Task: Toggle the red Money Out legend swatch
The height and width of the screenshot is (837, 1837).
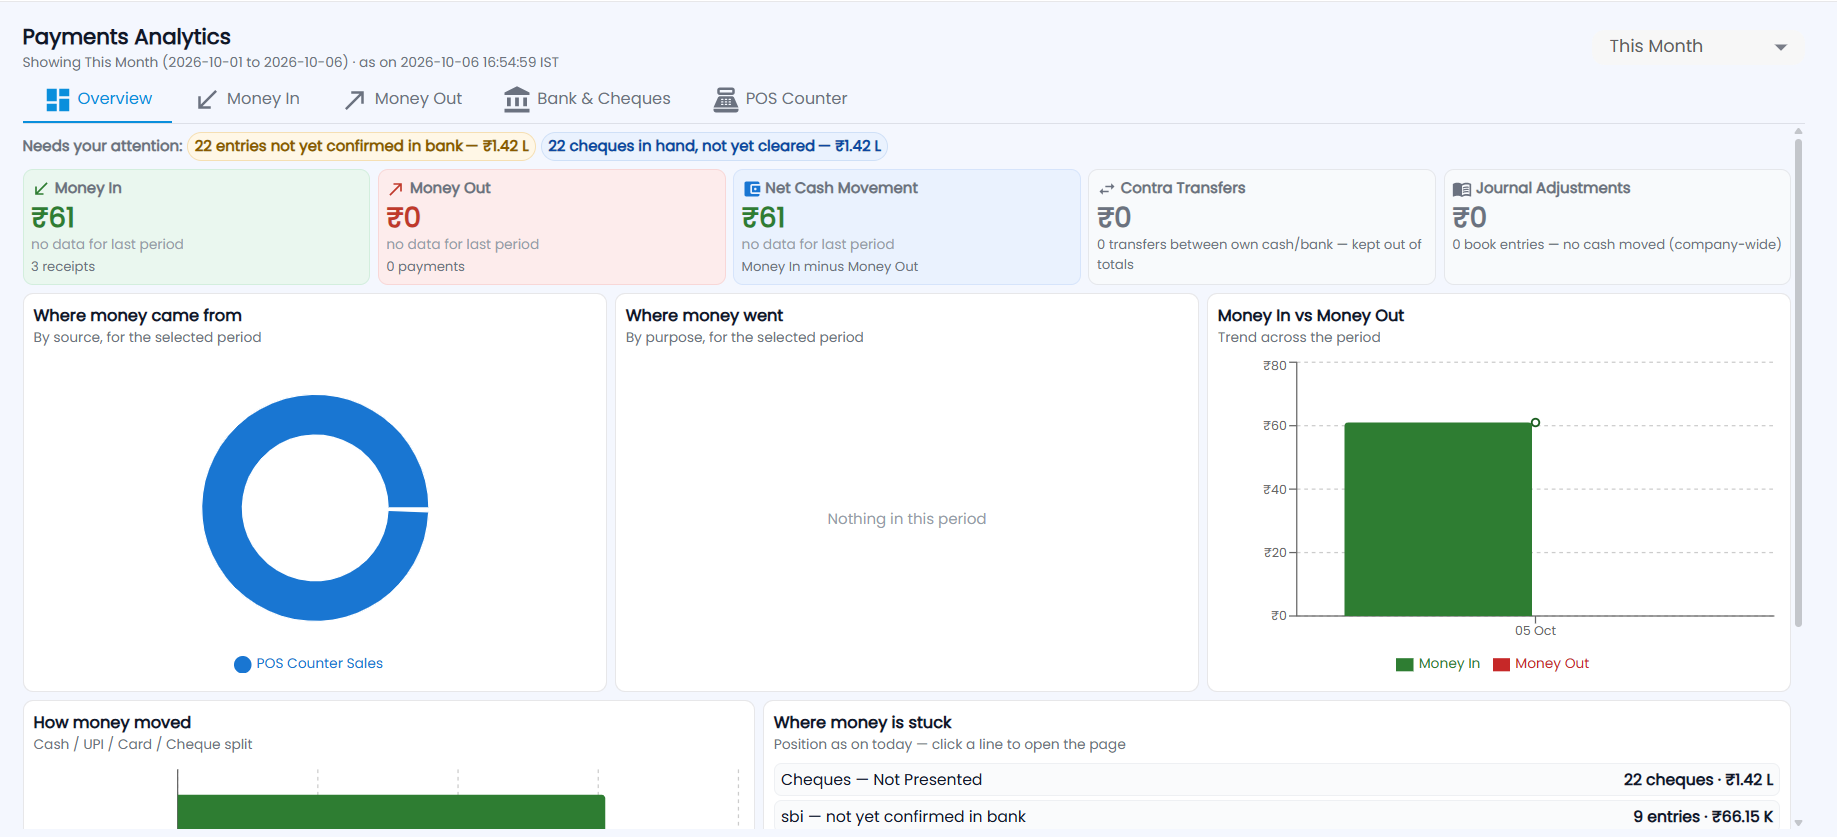Action: [1501, 664]
